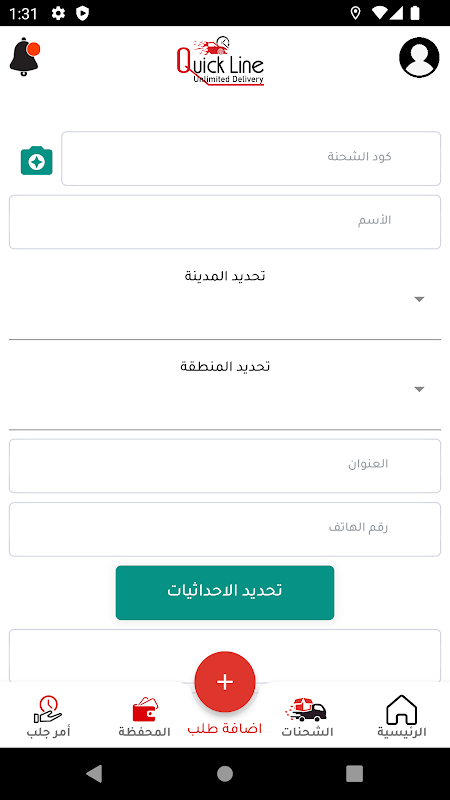Tap the تحديد الاحداثيات green button

225,593
